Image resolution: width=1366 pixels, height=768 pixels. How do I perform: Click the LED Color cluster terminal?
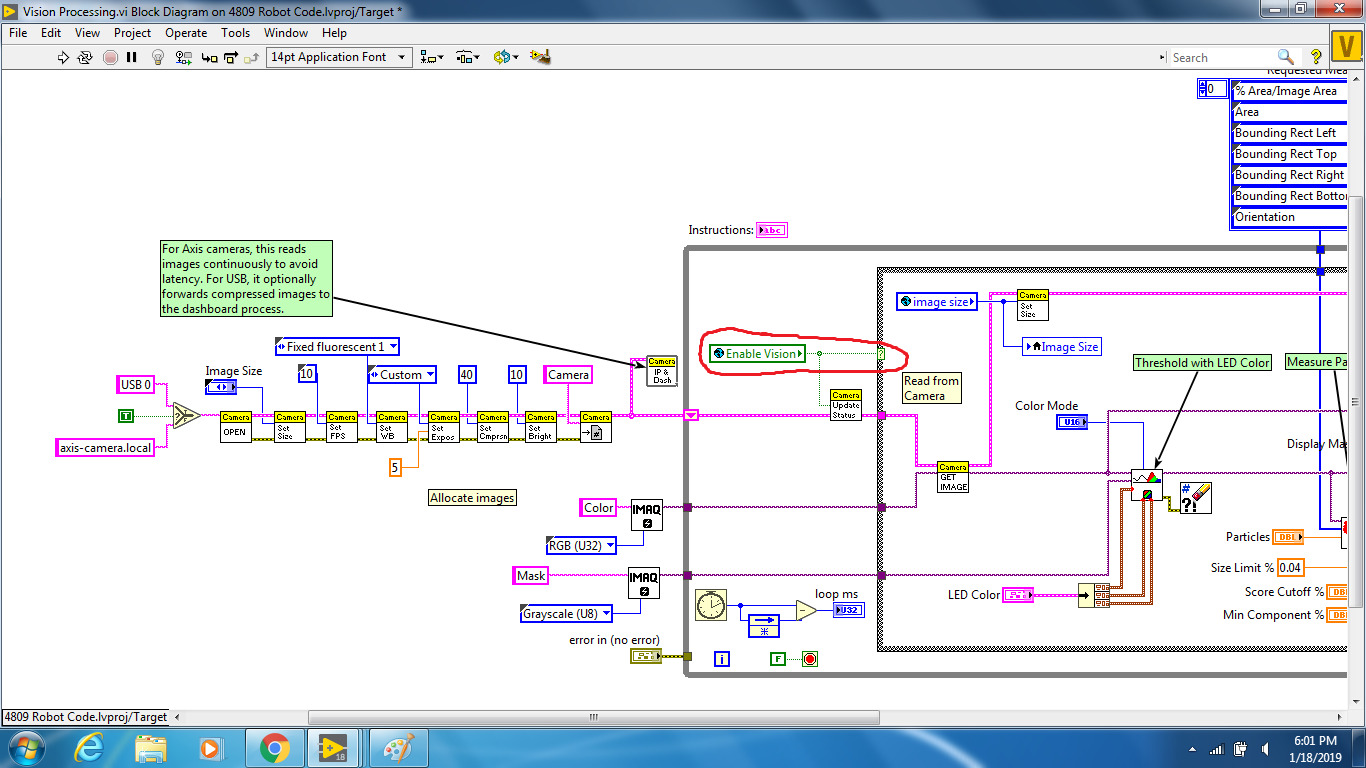point(1018,595)
